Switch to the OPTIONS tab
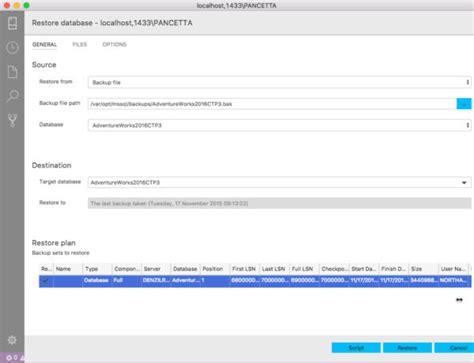 [114, 44]
